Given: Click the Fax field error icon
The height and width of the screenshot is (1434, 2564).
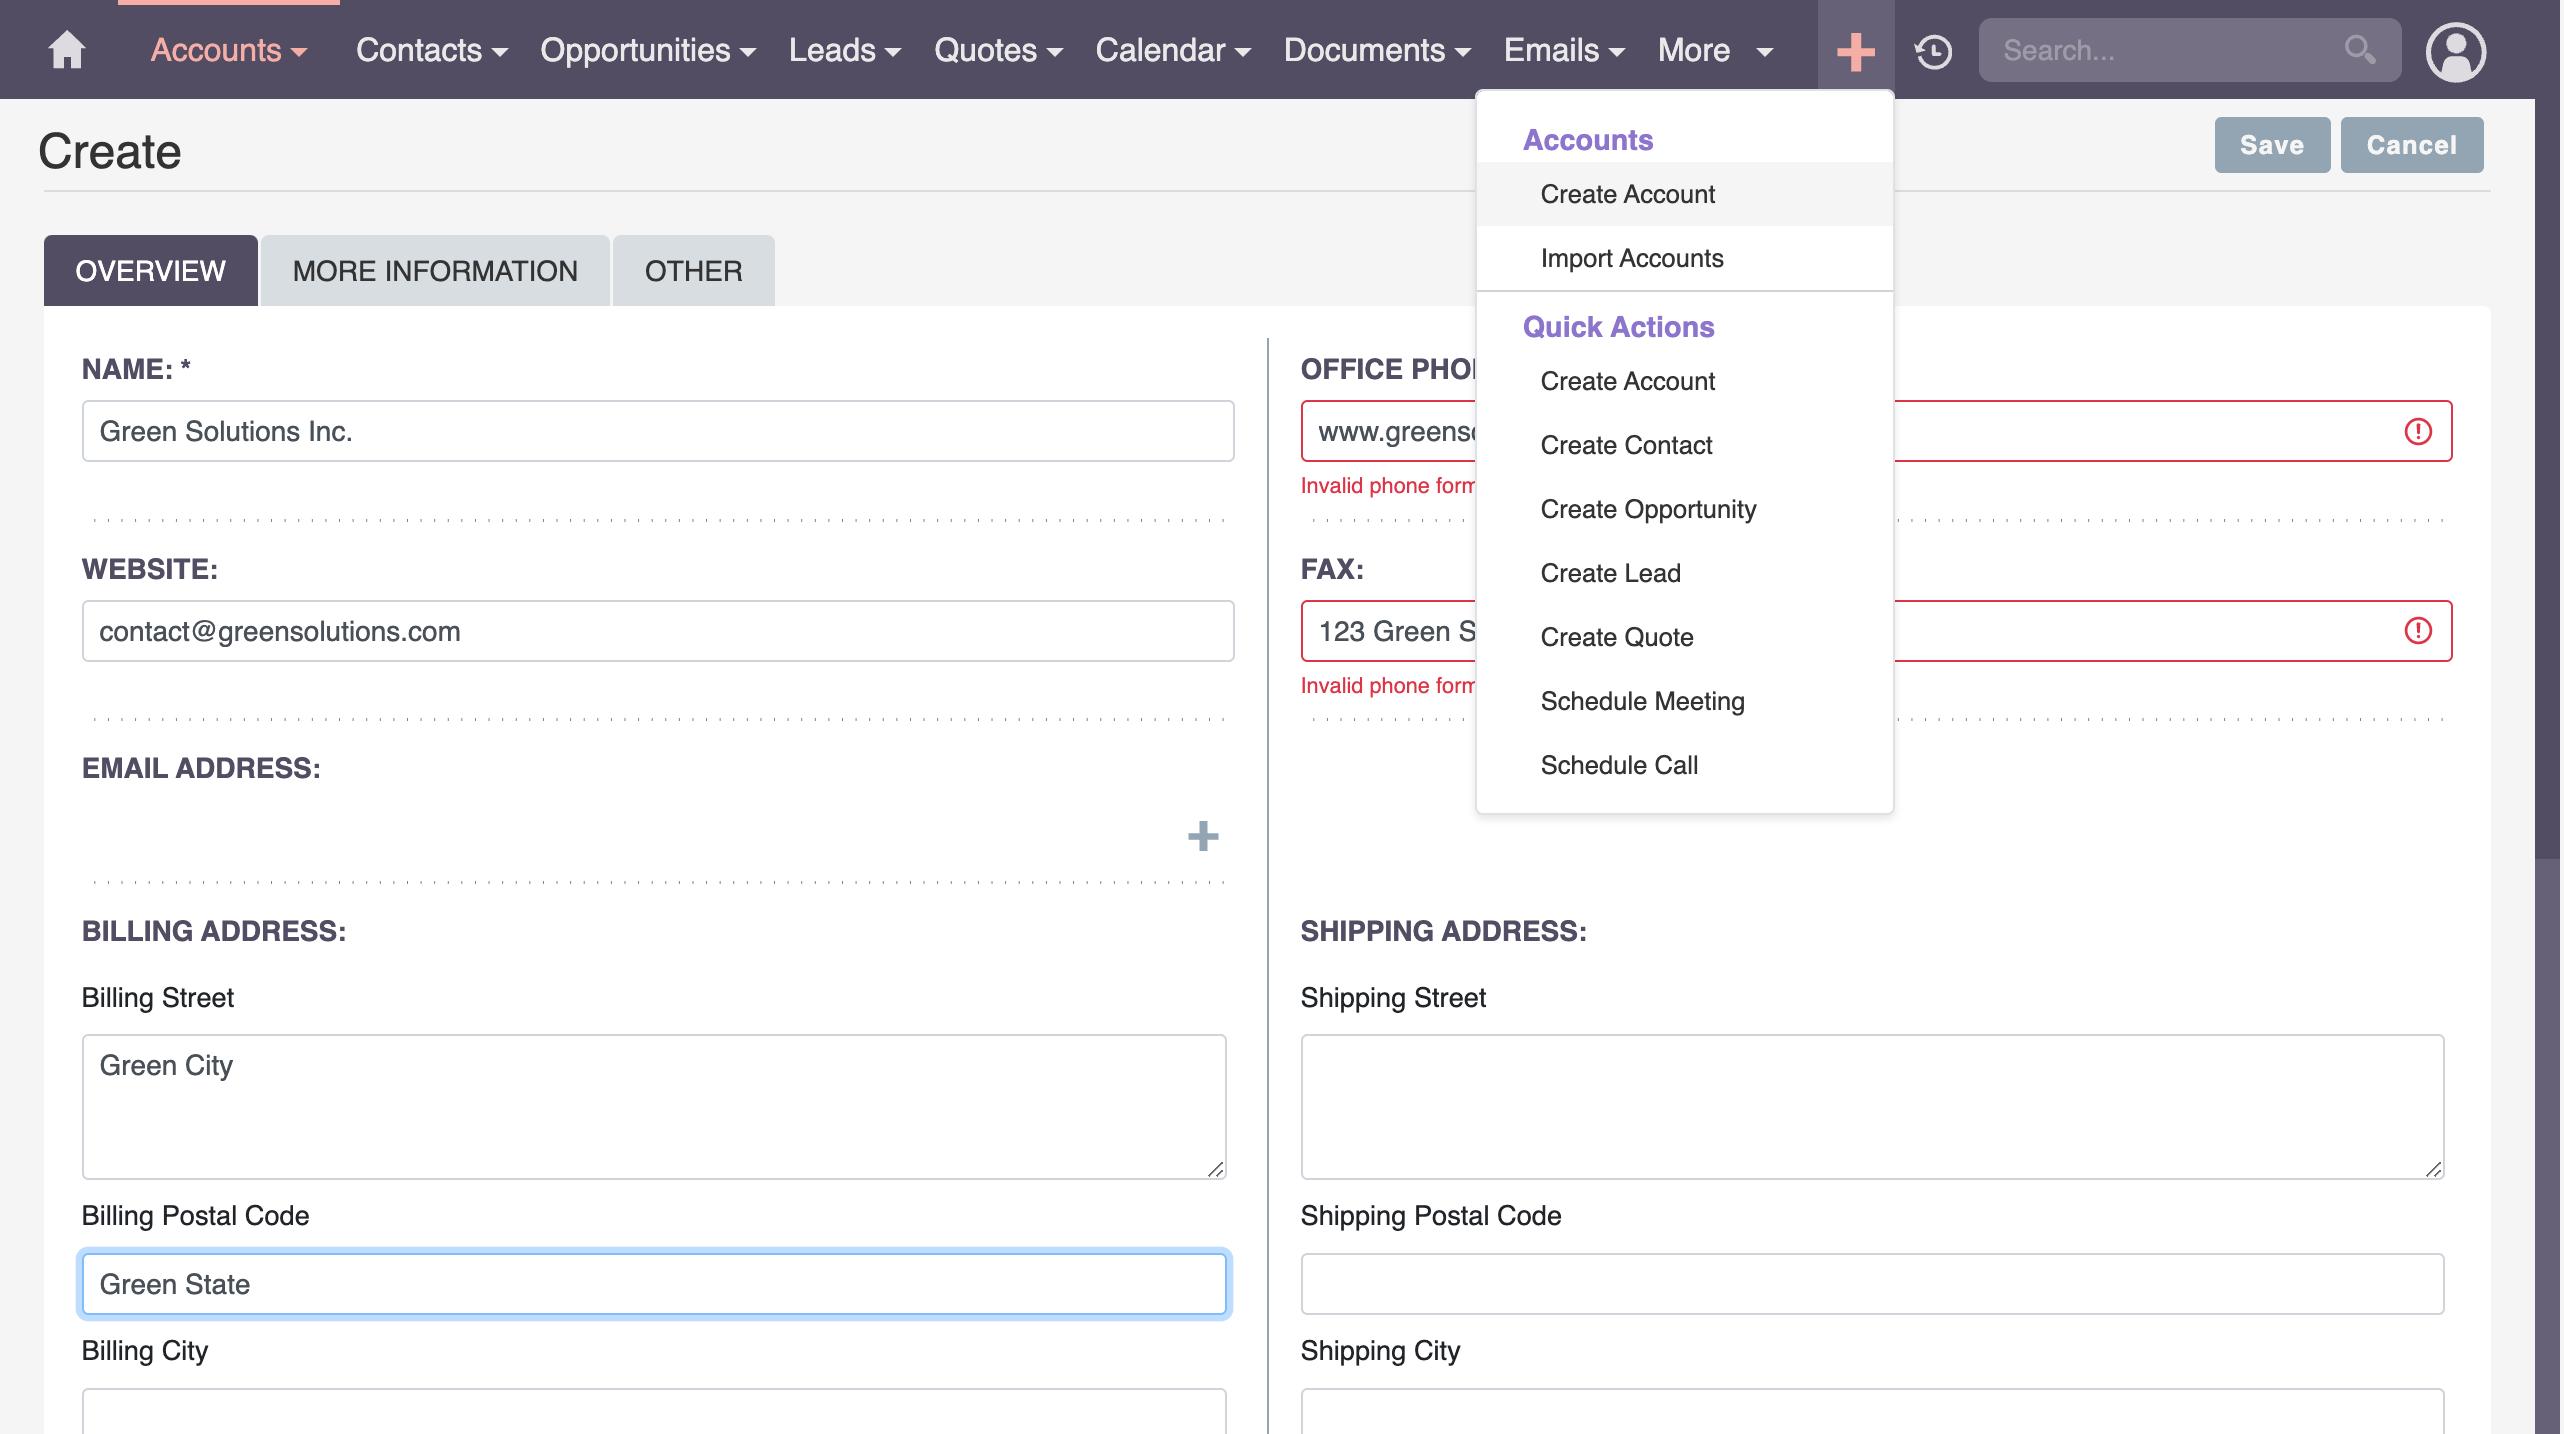Looking at the screenshot, I should [x=2417, y=631].
